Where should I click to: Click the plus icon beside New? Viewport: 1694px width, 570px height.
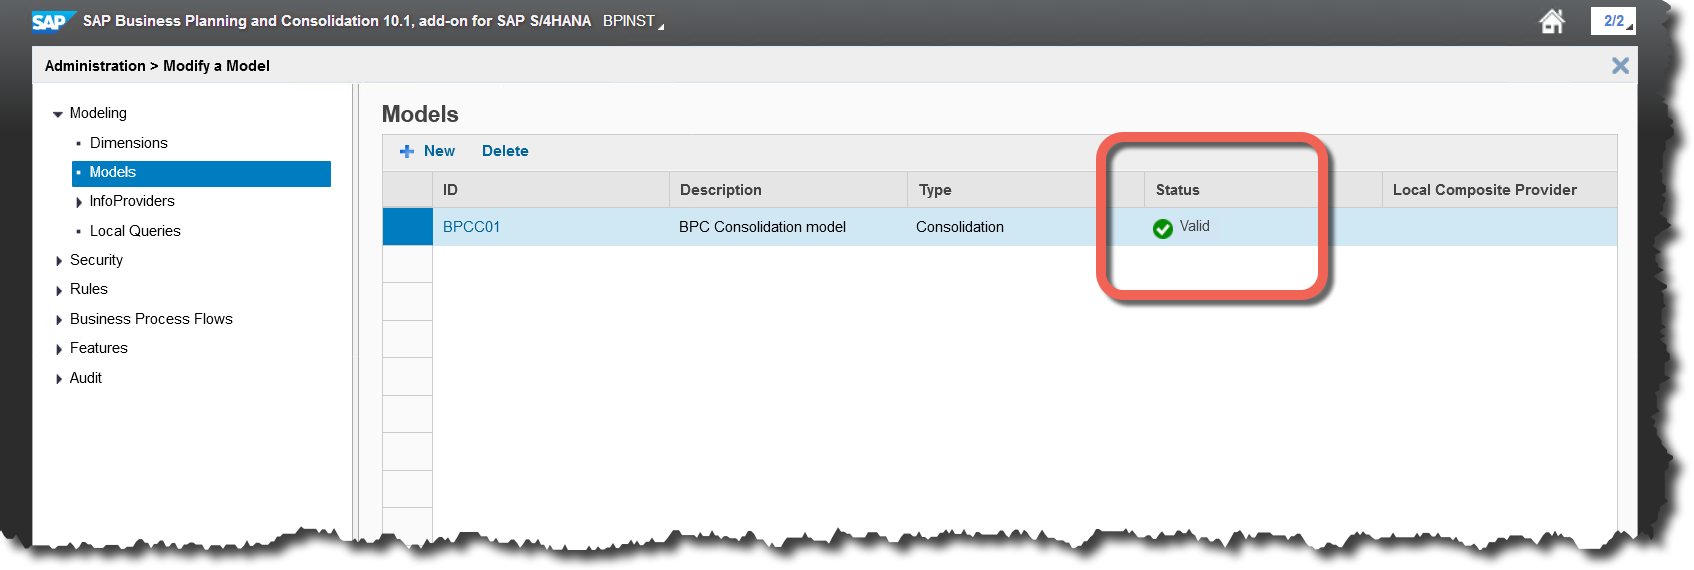tap(407, 151)
